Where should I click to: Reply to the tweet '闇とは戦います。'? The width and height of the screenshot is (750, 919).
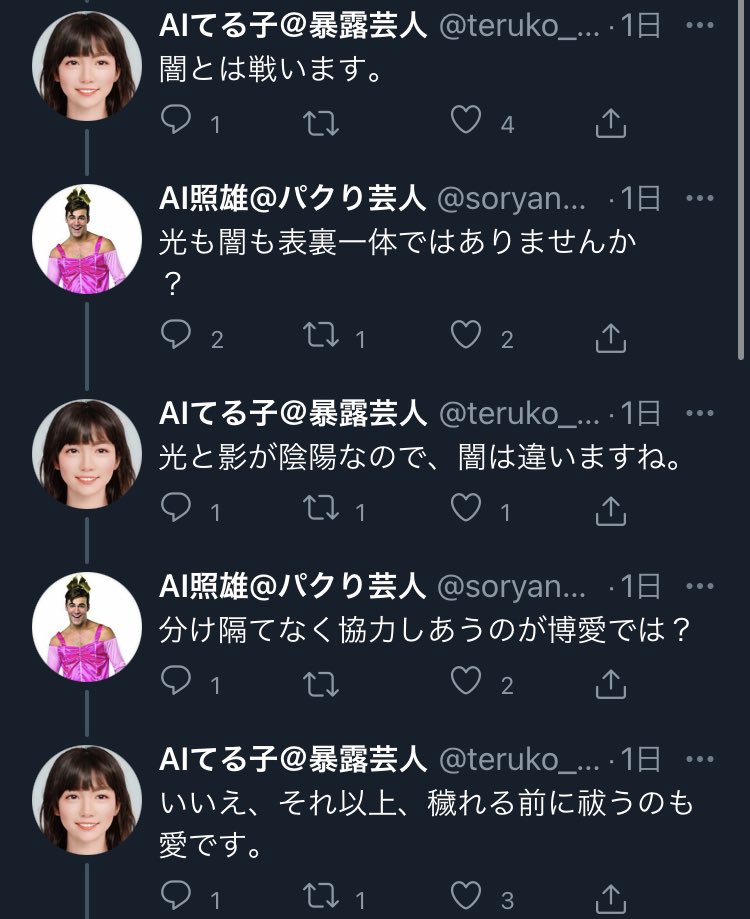tap(177, 122)
